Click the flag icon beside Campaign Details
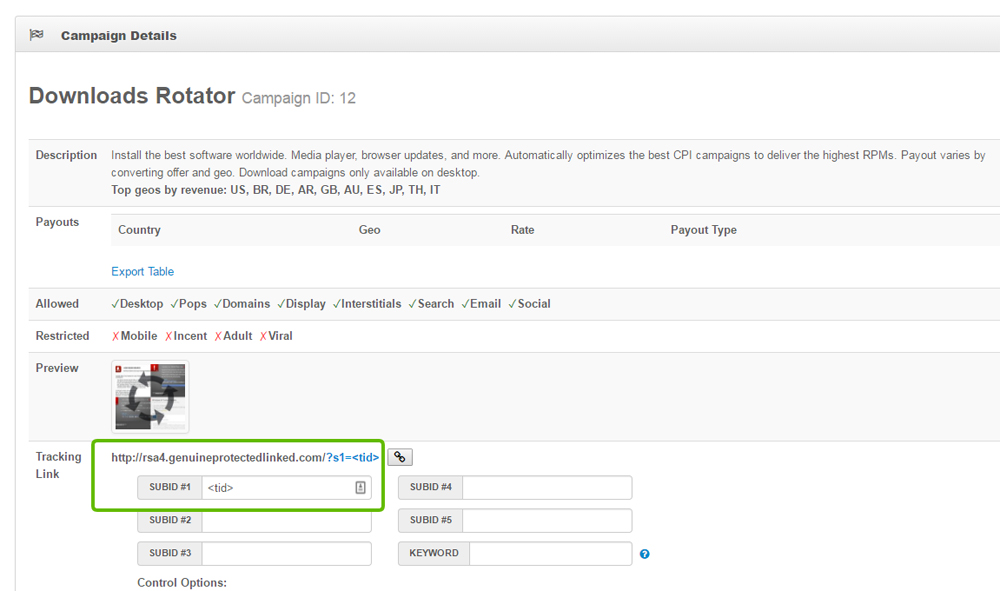The height and width of the screenshot is (591, 1000). tap(37, 35)
